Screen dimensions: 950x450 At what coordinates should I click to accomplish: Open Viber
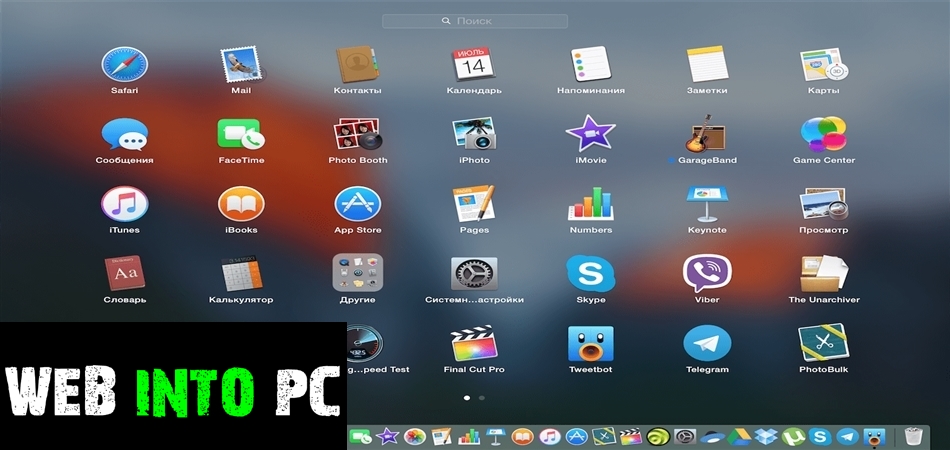(x=707, y=273)
